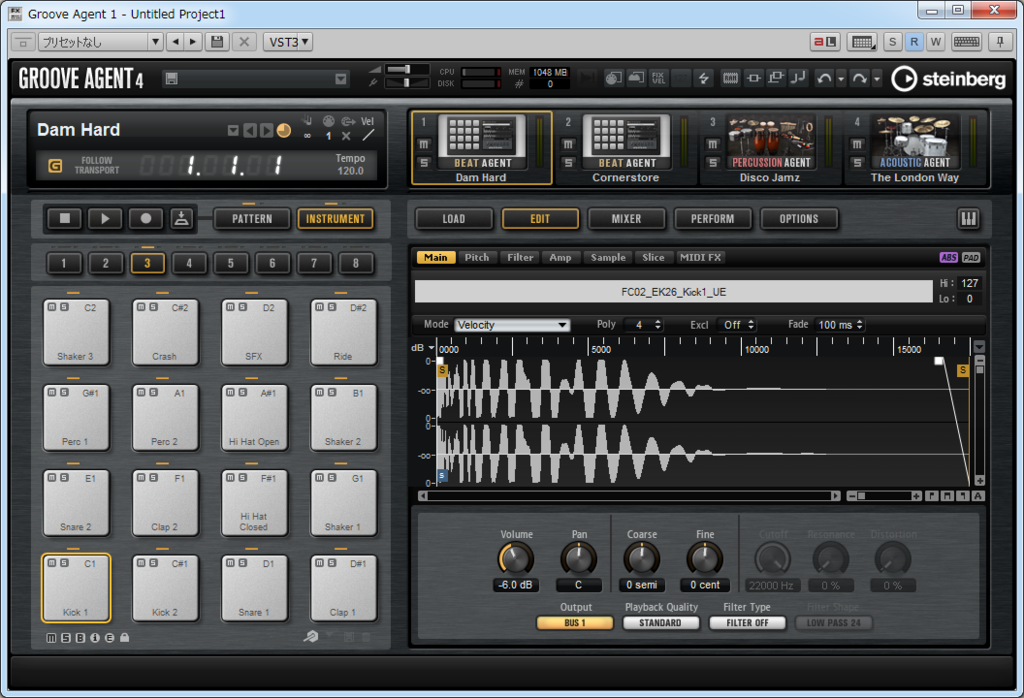Switch to the Pitch tab
Screen dimensions: 1024x698
477,257
